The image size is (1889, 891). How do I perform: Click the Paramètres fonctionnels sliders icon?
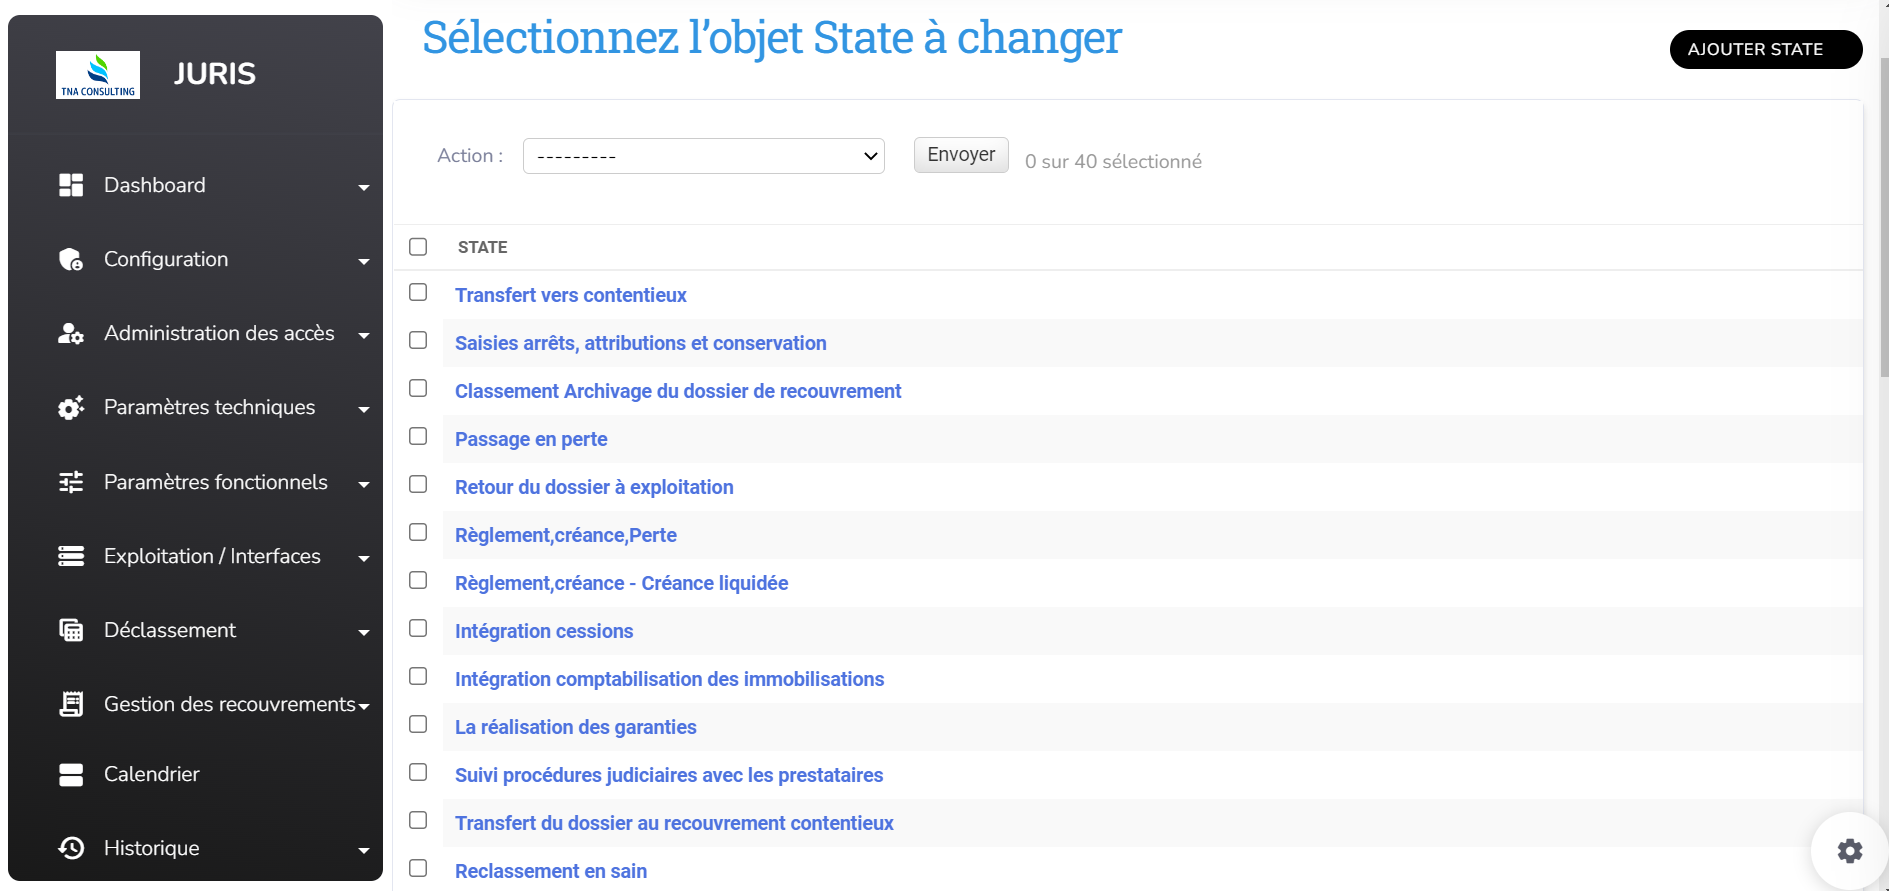[x=71, y=482]
